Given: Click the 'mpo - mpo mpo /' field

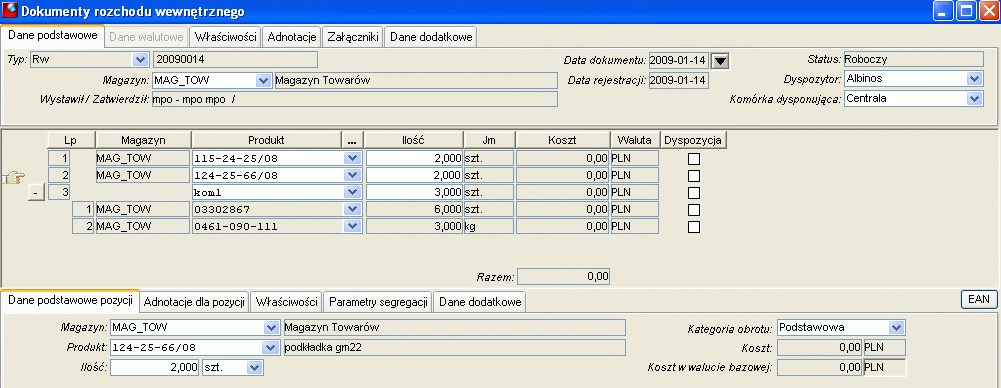Looking at the screenshot, I should (355, 100).
